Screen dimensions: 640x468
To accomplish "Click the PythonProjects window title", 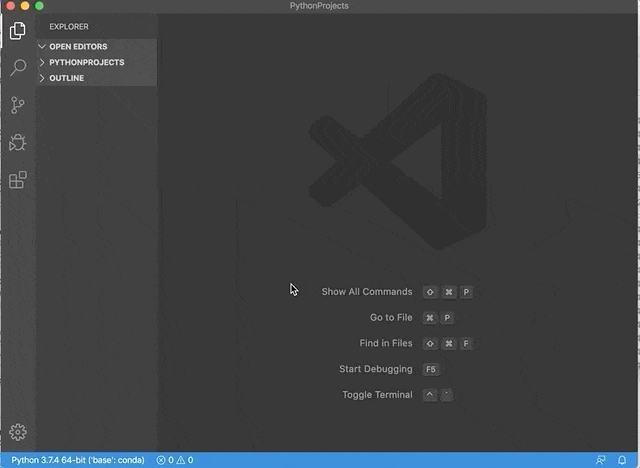I will click(x=319, y=6).
